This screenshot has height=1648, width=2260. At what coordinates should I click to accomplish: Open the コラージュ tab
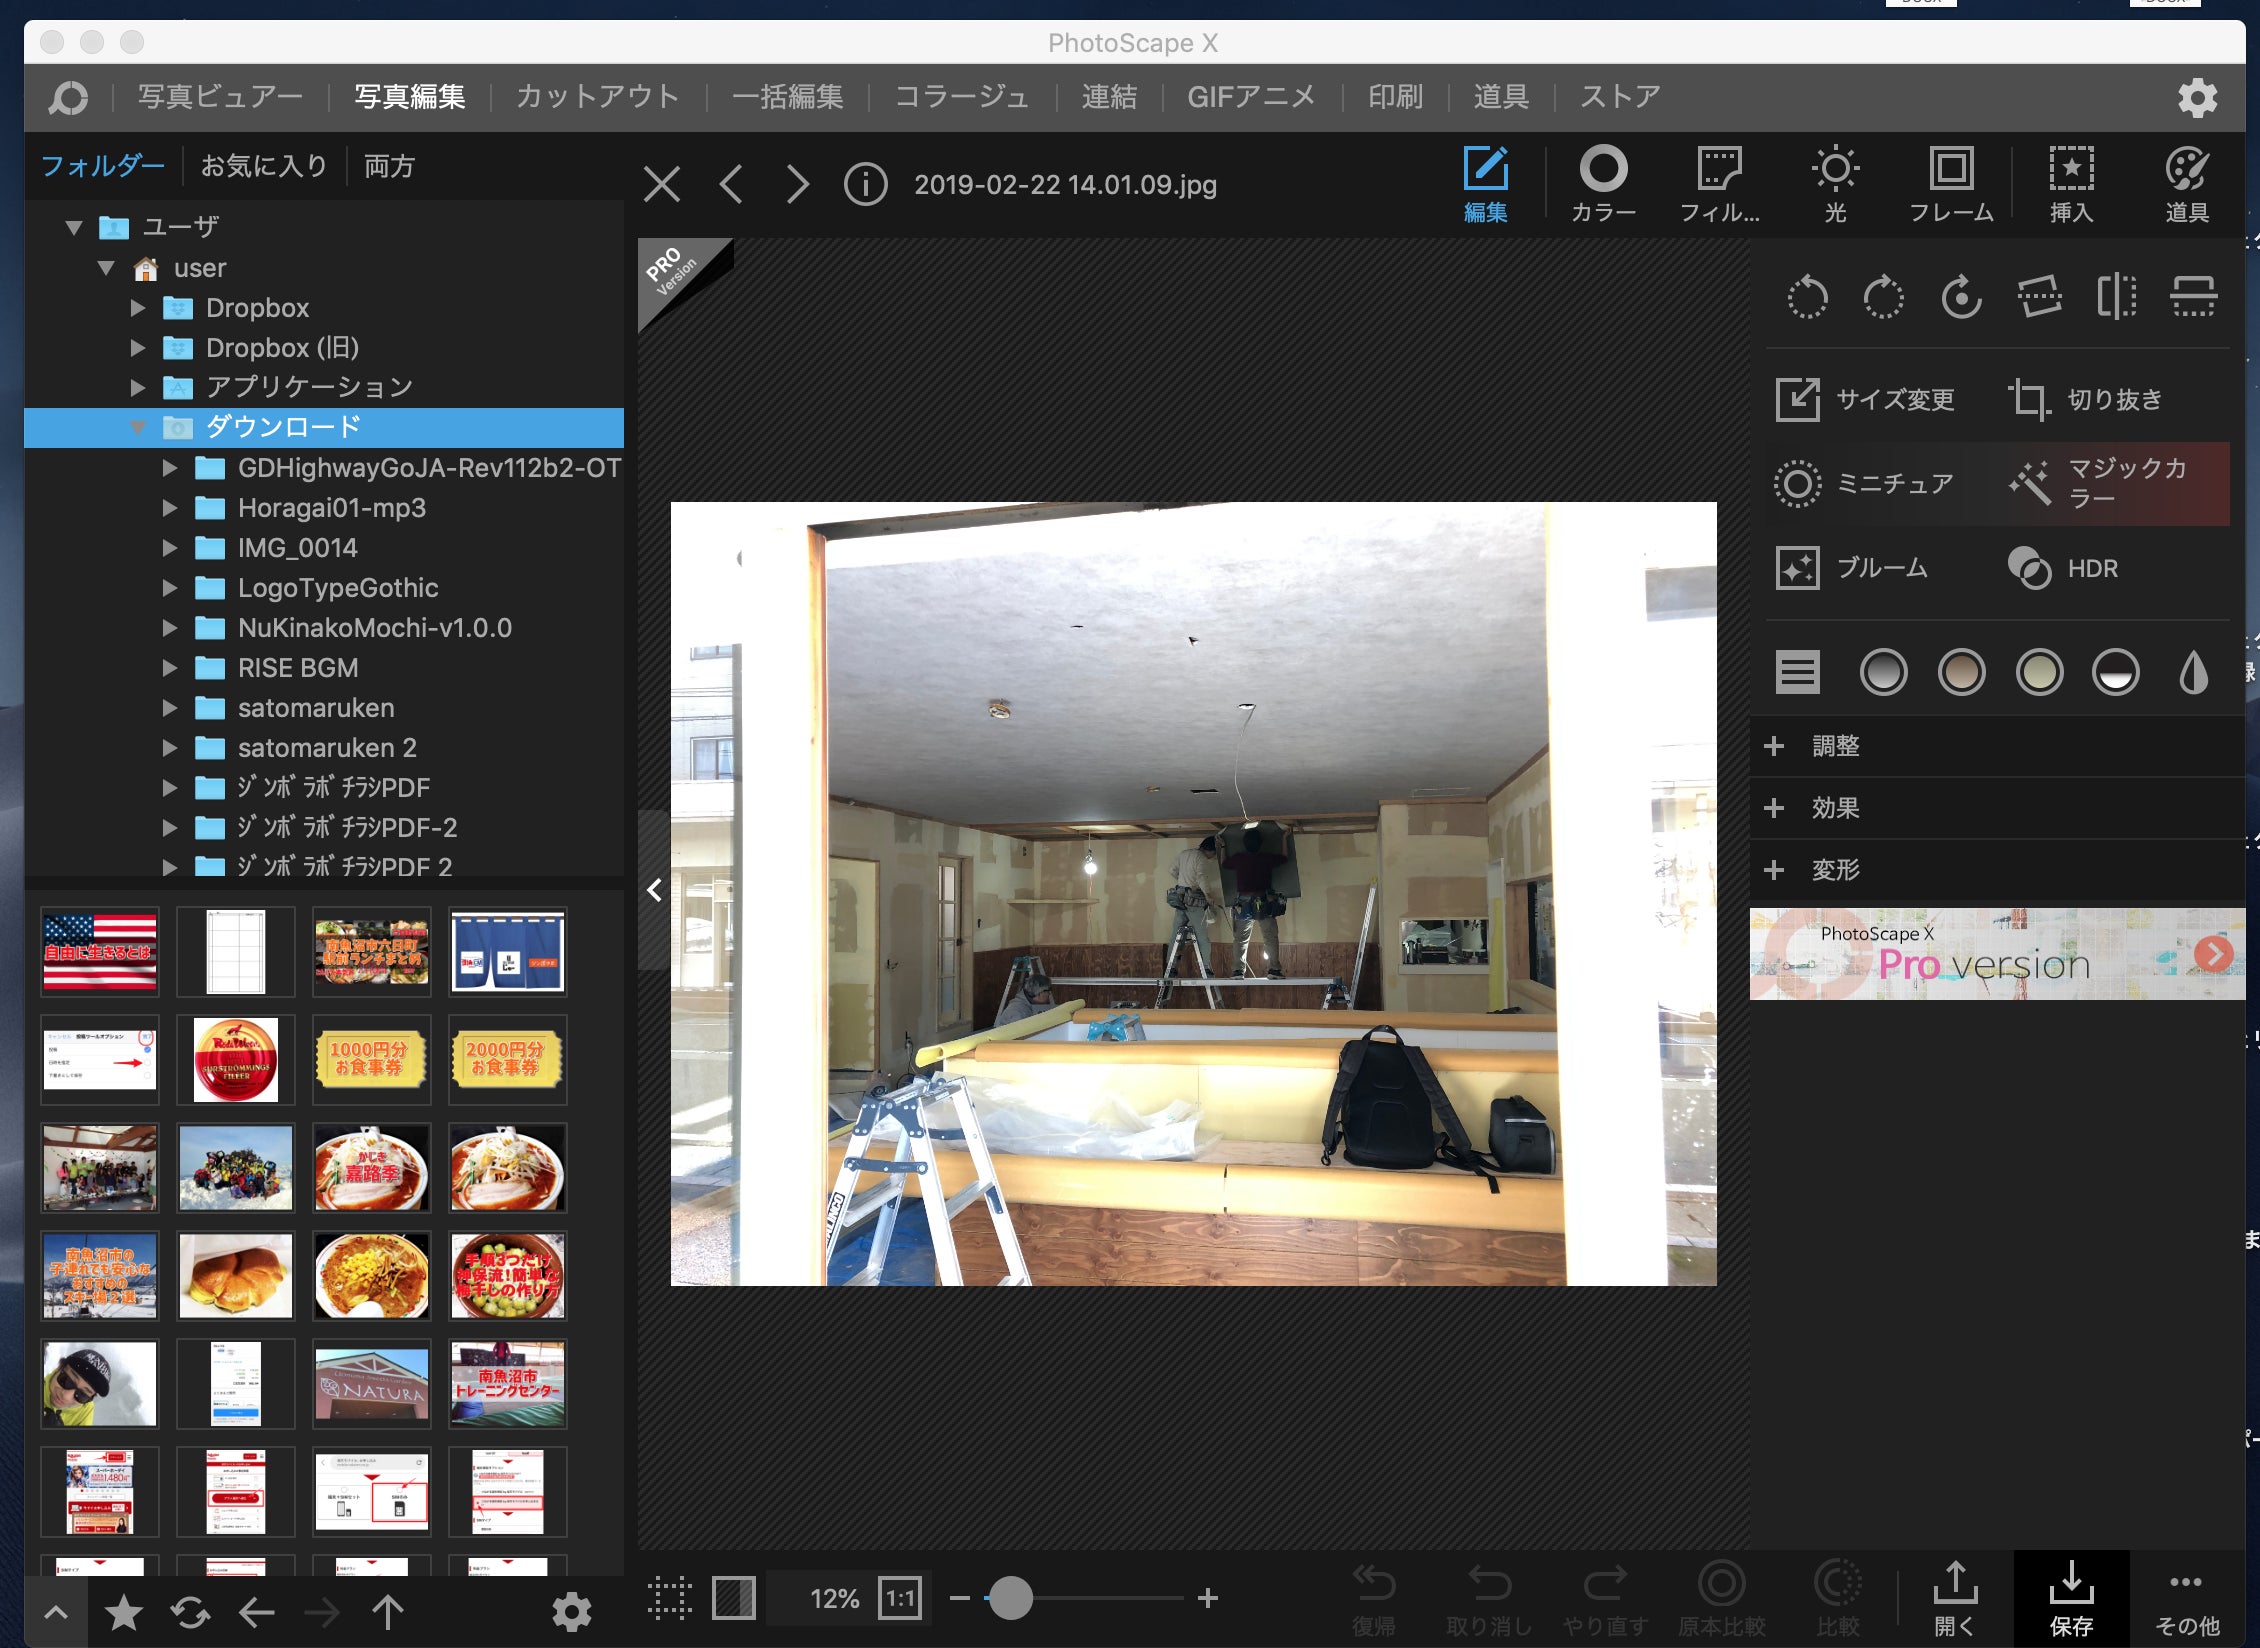(961, 97)
